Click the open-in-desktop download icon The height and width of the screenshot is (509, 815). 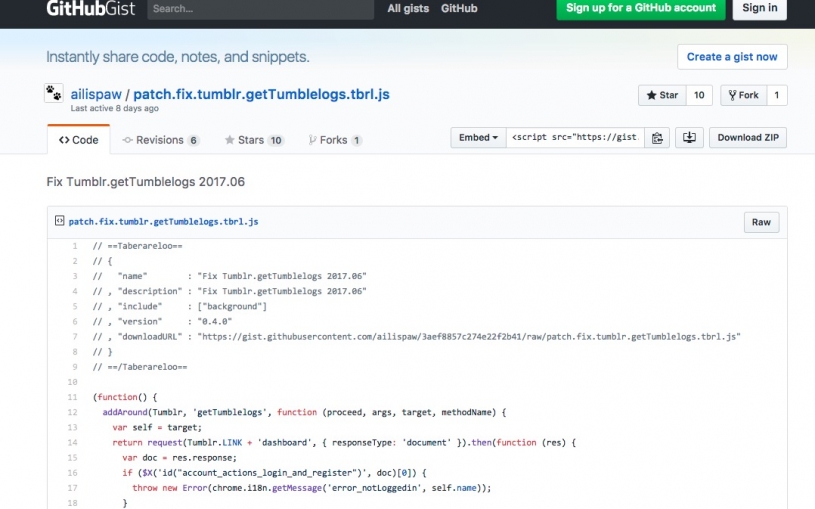point(689,138)
